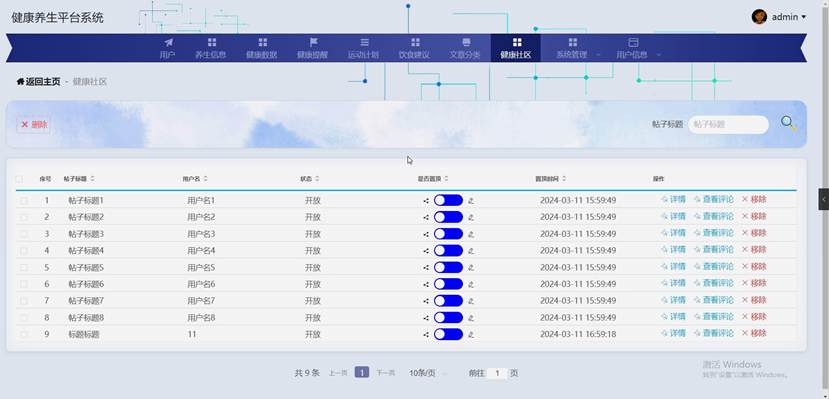Click the 帖子标题 search input field
This screenshot has height=399, width=829.
point(728,125)
